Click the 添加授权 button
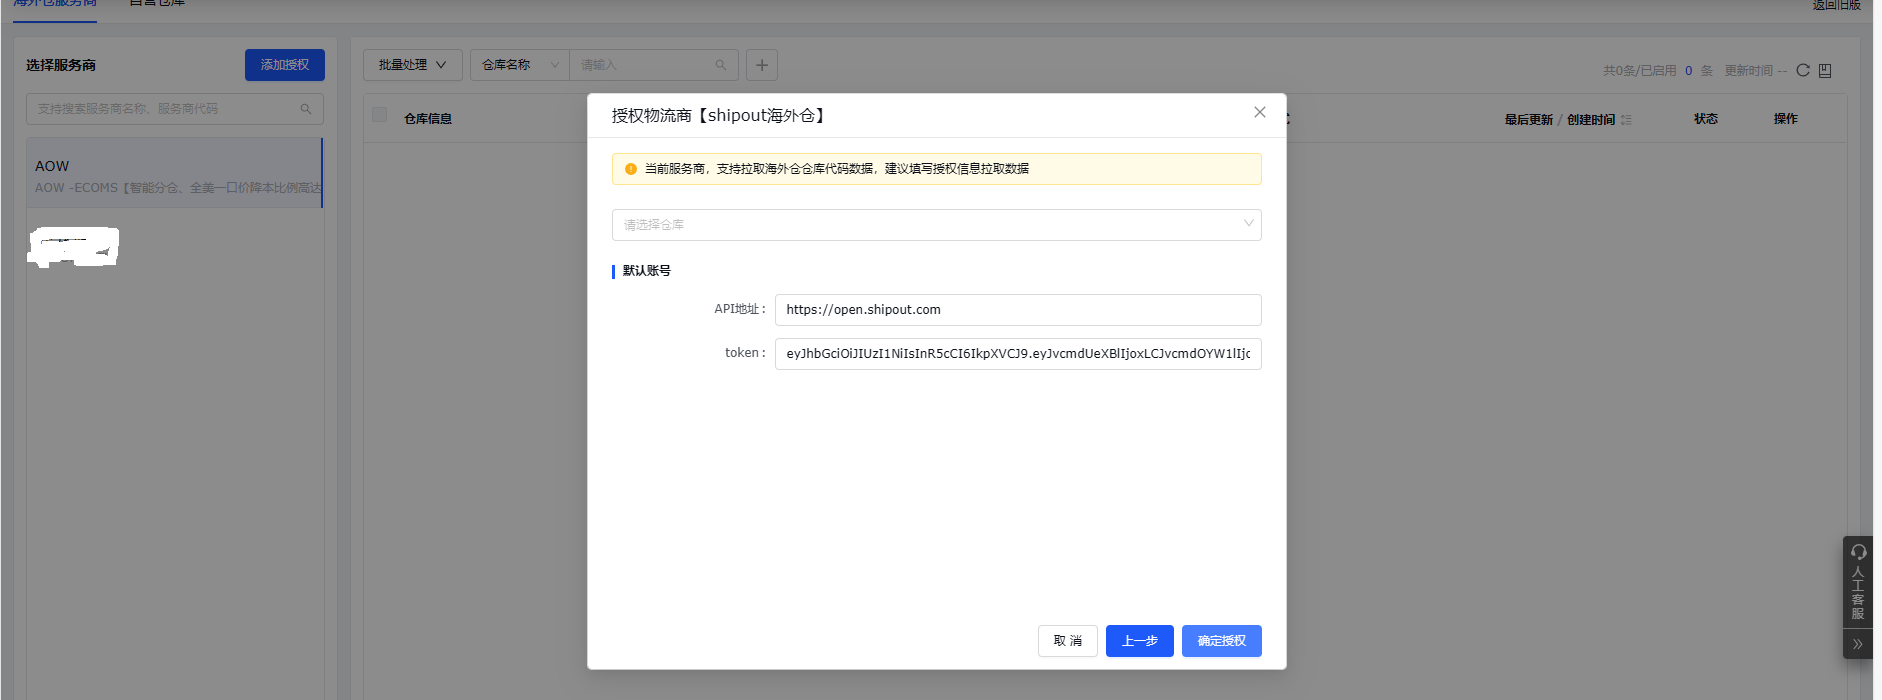This screenshot has height=700, width=1882. point(285,65)
